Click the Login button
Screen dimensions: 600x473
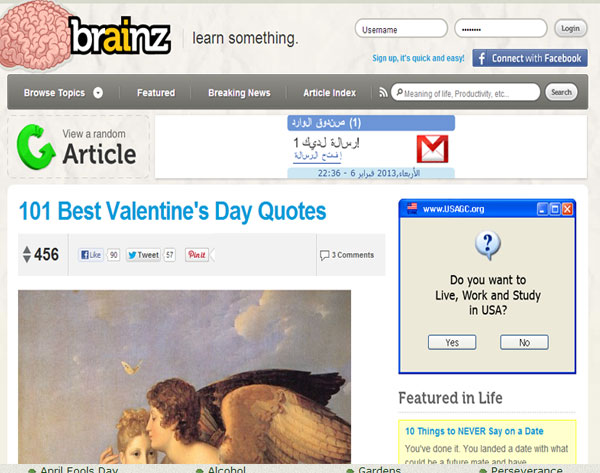[571, 29]
